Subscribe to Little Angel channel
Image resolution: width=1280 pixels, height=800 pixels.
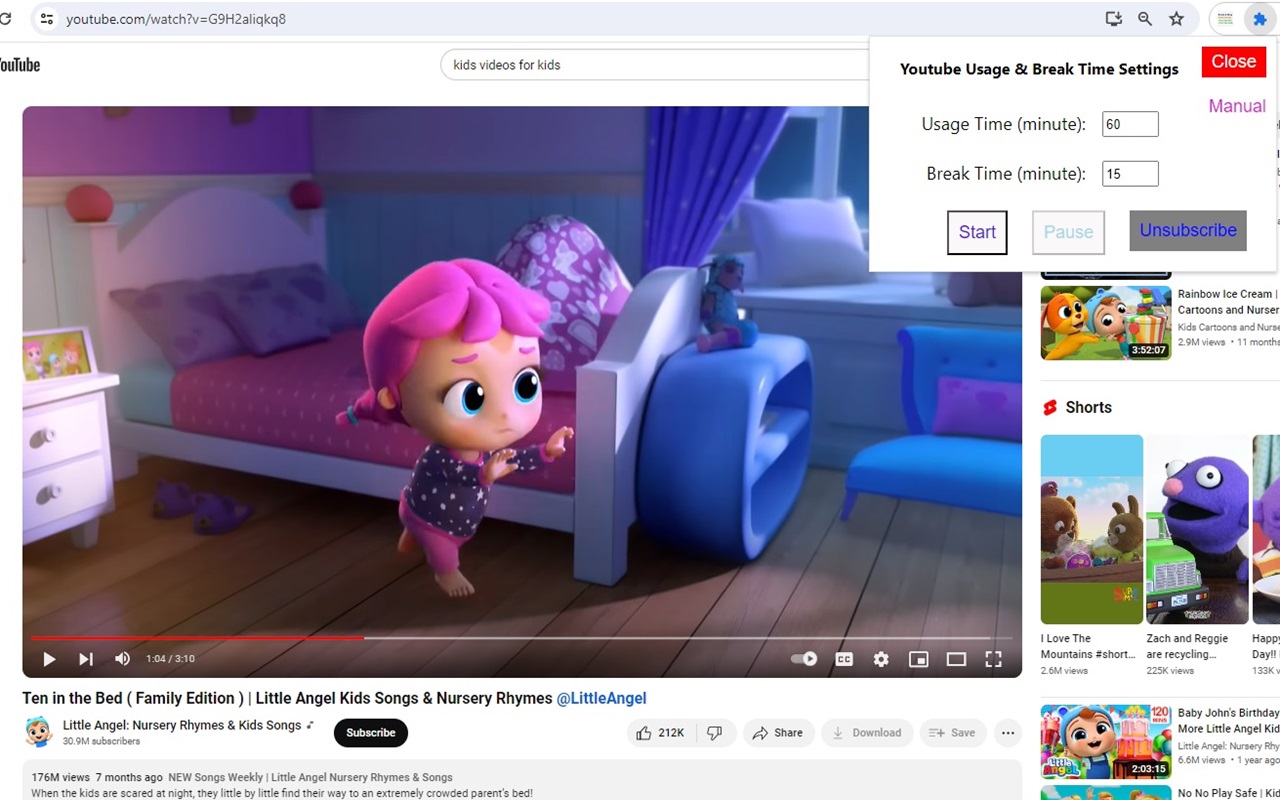click(371, 733)
